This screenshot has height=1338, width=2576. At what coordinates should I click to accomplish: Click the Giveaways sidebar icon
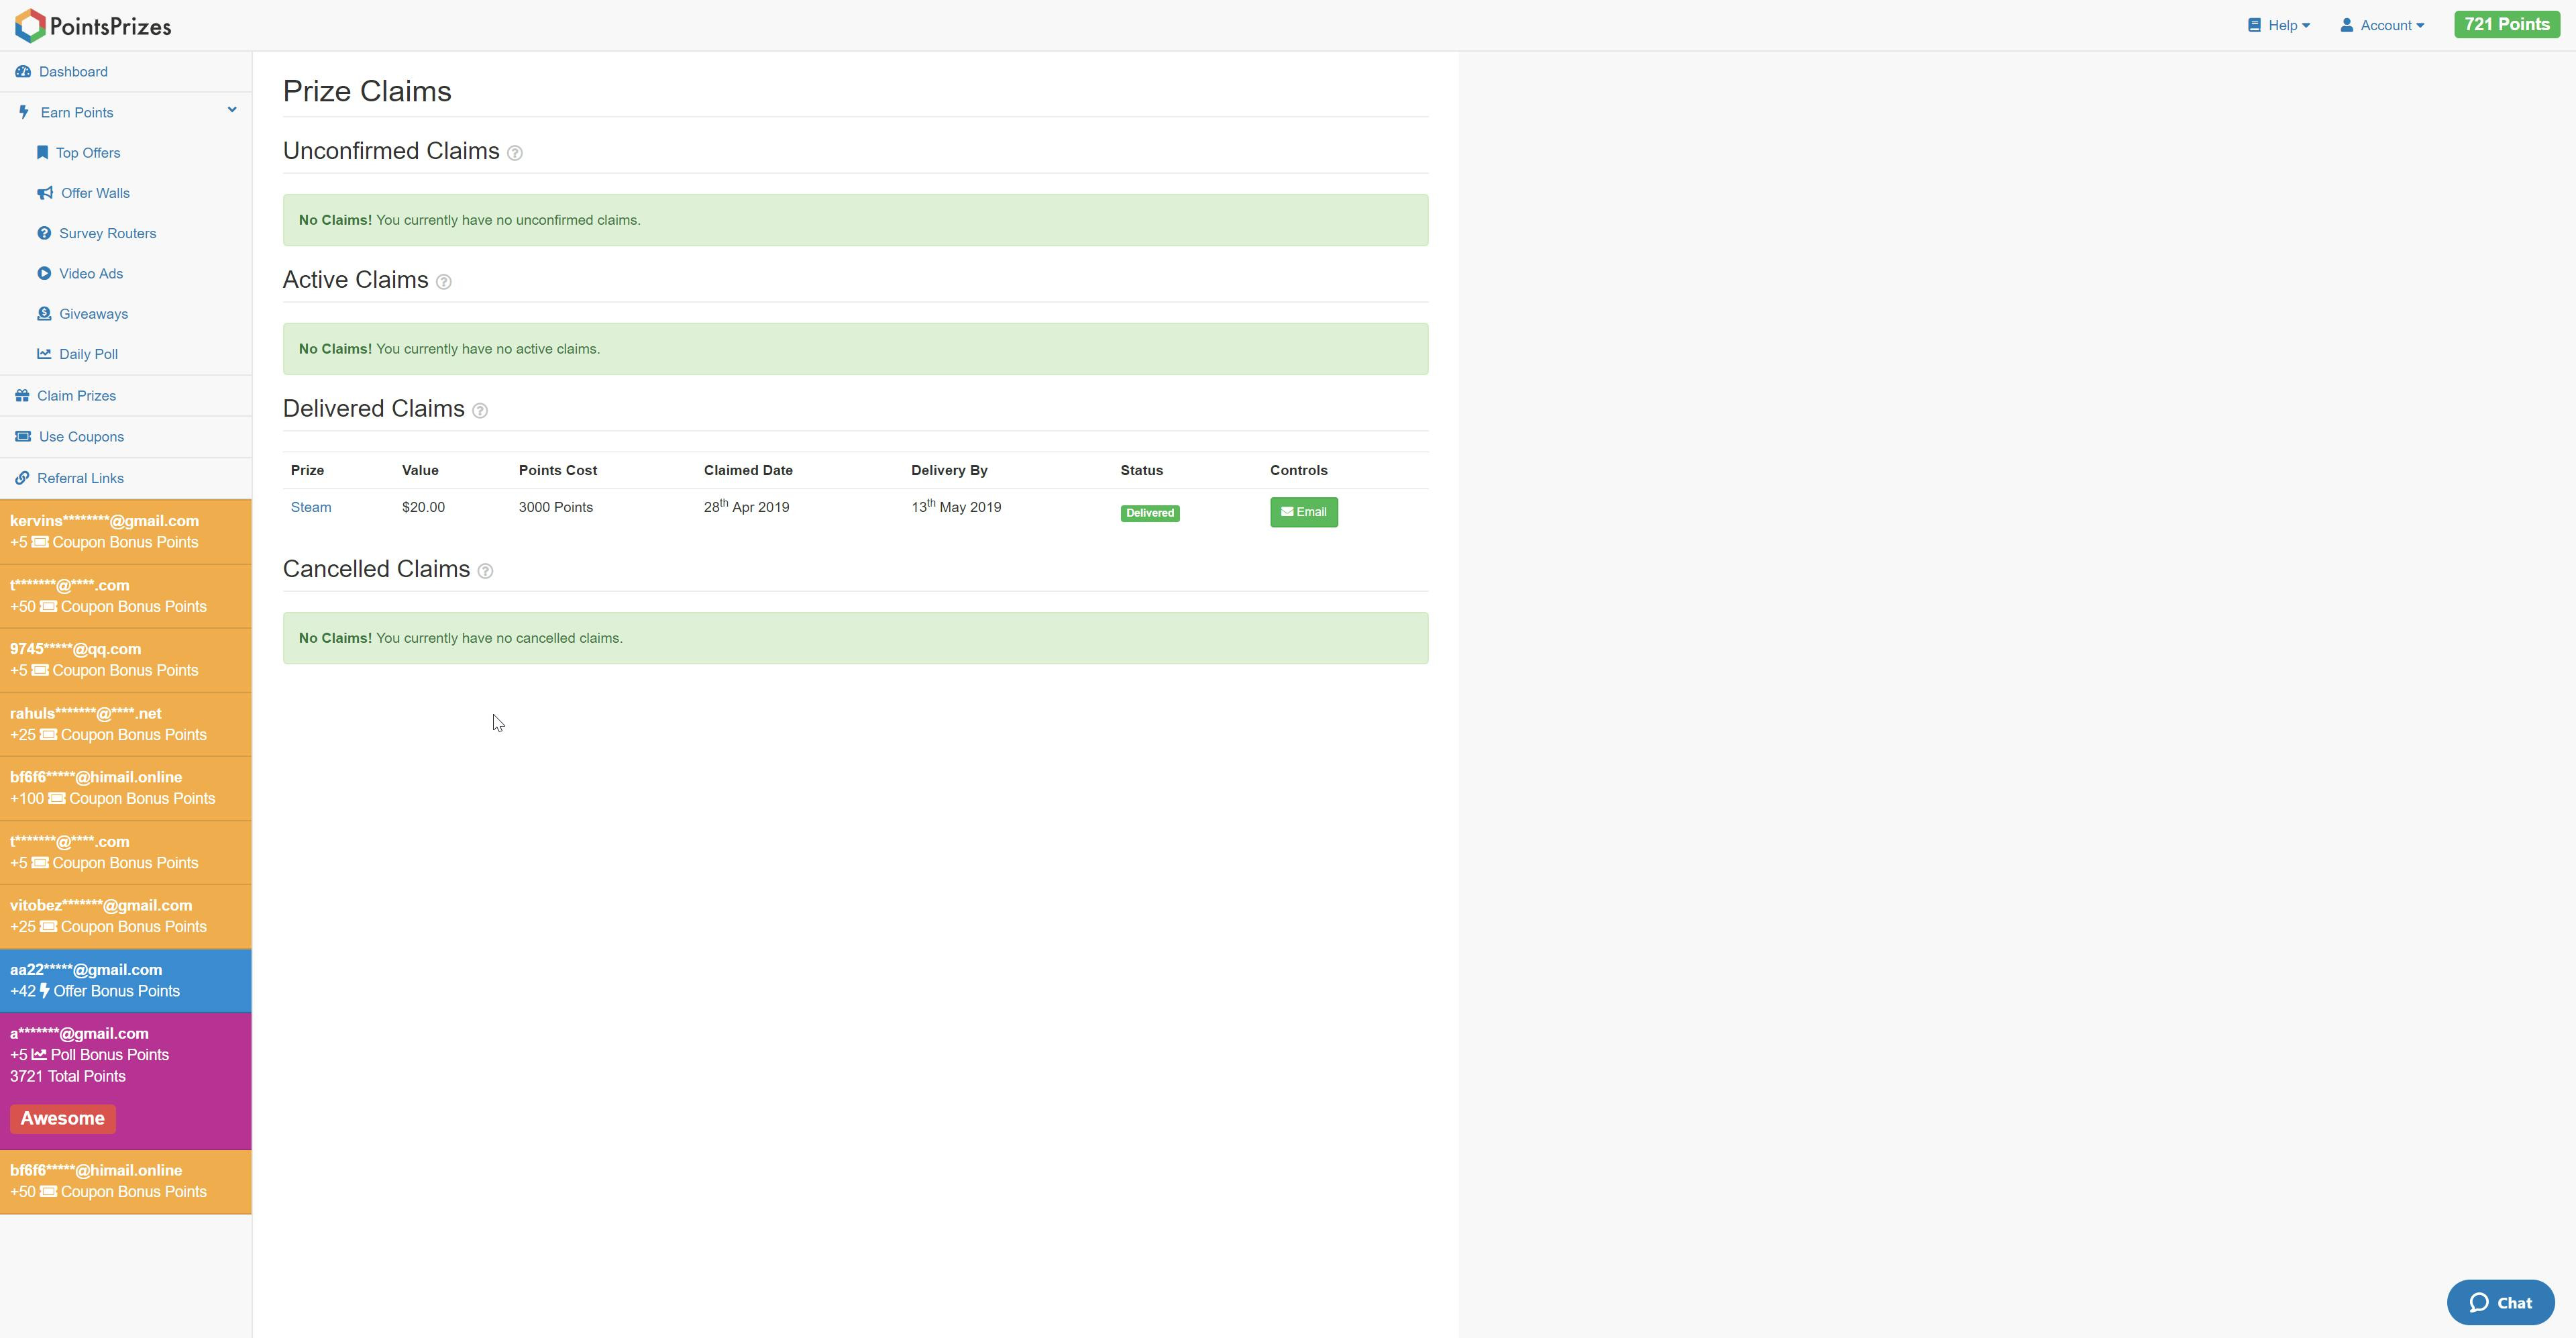pyautogui.click(x=44, y=314)
